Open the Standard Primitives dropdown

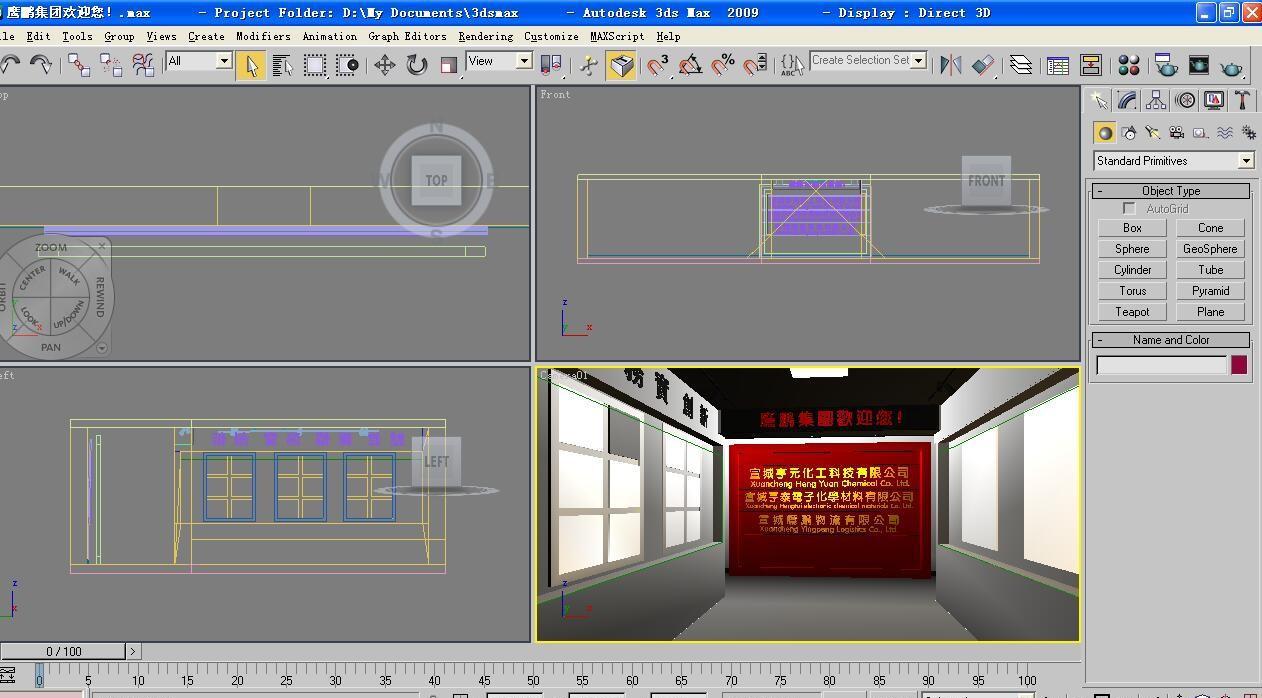pyautogui.click(x=1245, y=161)
